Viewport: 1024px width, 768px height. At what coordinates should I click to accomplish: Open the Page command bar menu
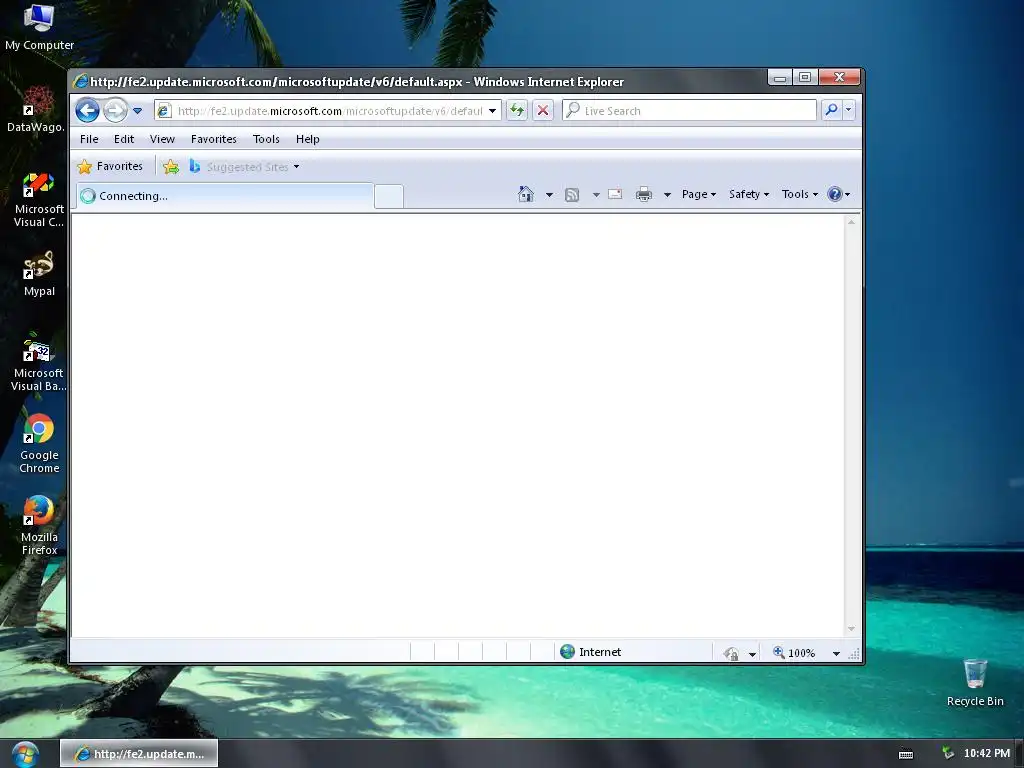pos(699,194)
